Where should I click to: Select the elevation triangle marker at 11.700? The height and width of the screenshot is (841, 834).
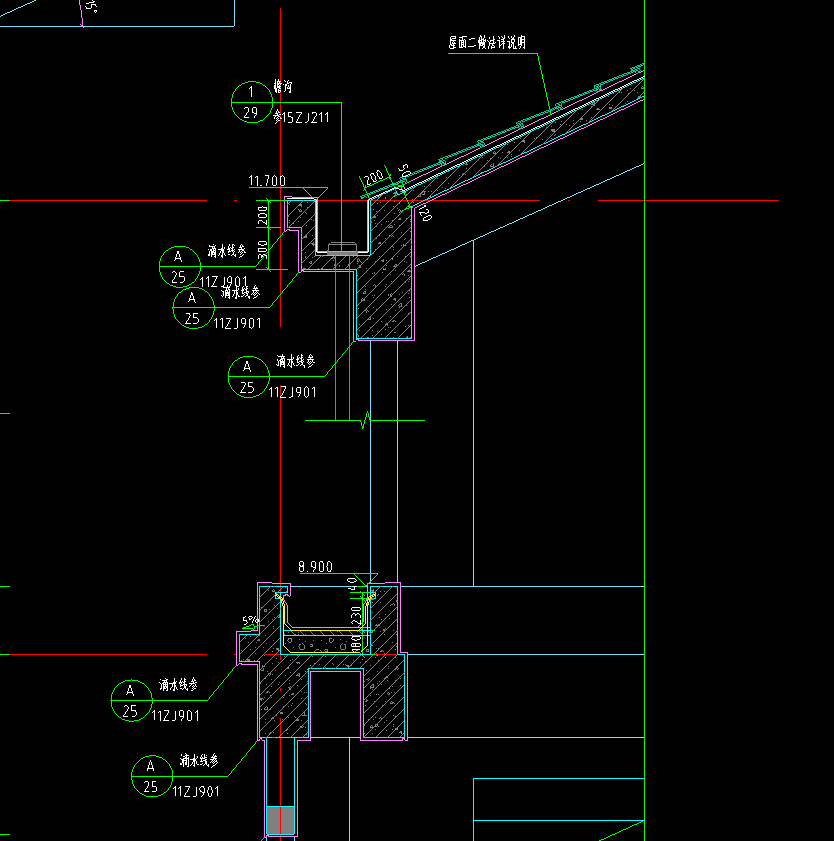pyautogui.click(x=315, y=193)
